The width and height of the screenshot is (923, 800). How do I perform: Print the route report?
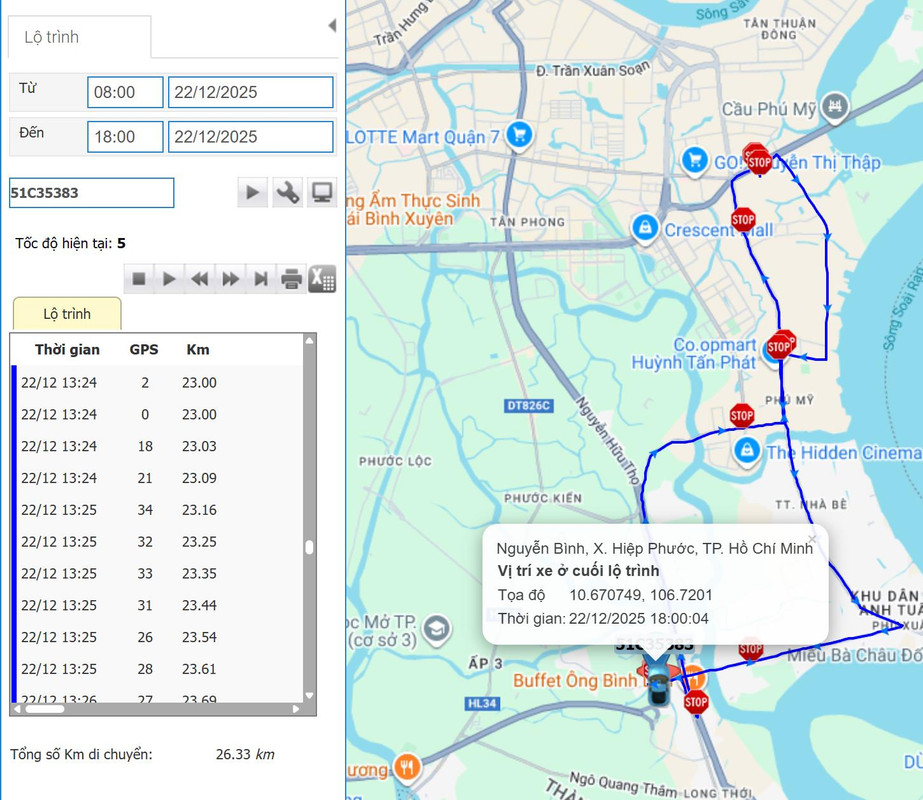point(291,278)
